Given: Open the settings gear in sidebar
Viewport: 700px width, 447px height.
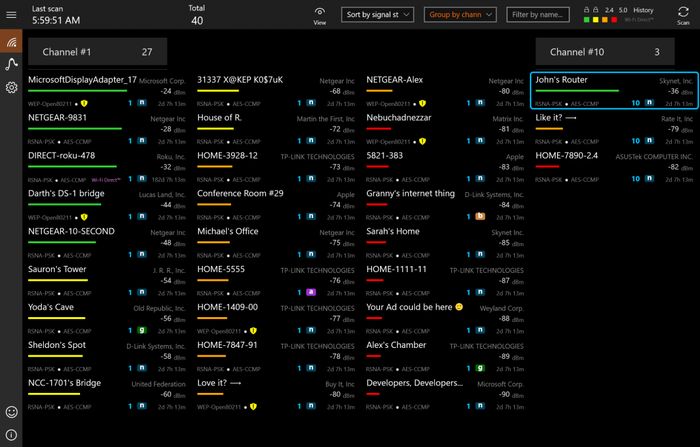Looking at the screenshot, I should tap(11, 87).
